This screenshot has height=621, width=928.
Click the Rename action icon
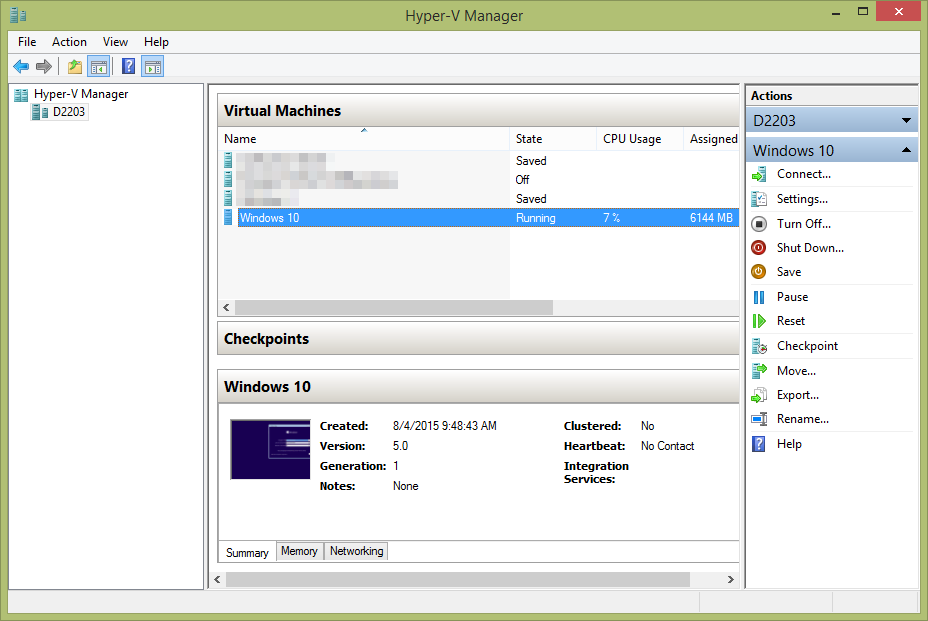pyautogui.click(x=759, y=419)
